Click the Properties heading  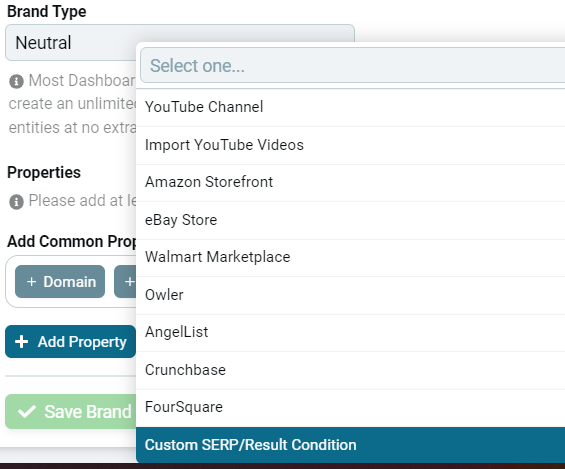click(44, 173)
